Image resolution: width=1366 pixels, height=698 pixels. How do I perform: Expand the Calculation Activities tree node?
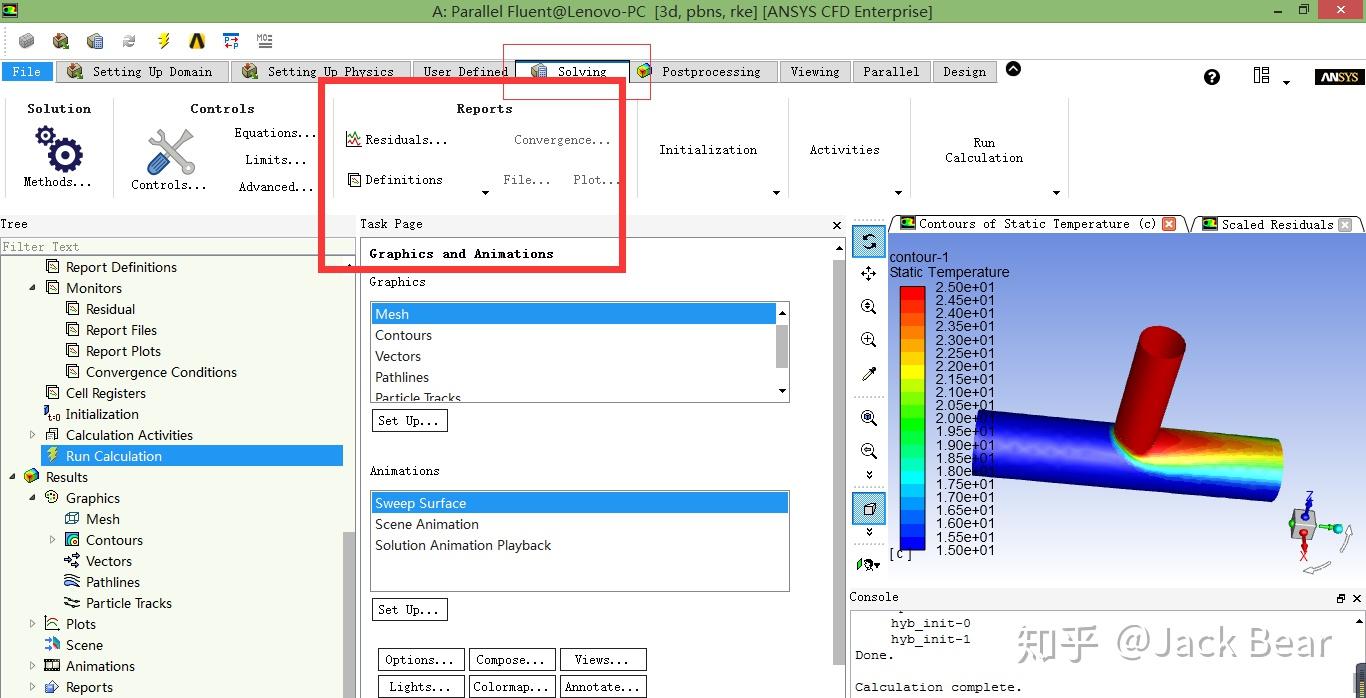tap(31, 435)
